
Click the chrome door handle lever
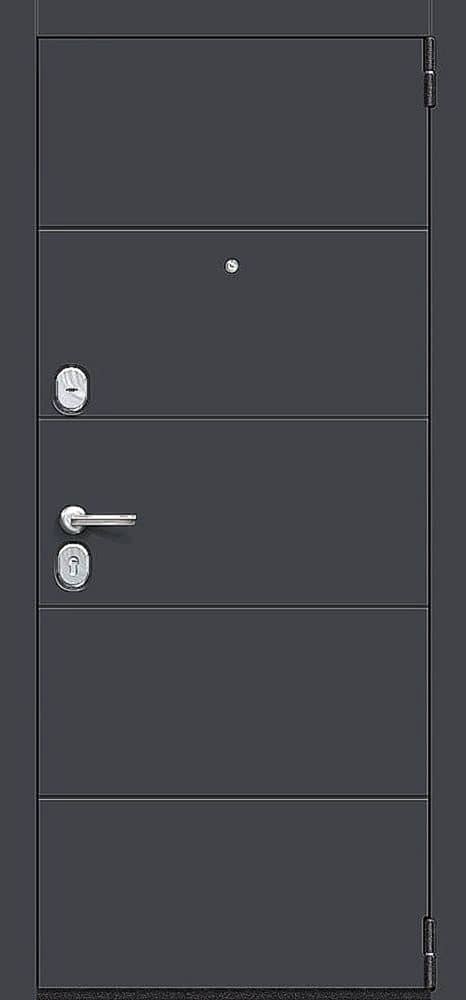pos(103,518)
